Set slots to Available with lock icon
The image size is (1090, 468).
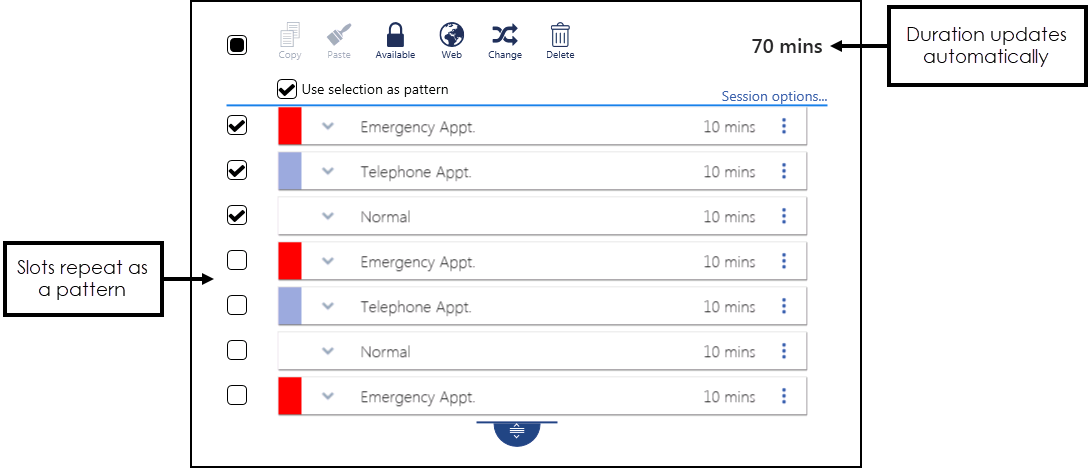point(395,37)
